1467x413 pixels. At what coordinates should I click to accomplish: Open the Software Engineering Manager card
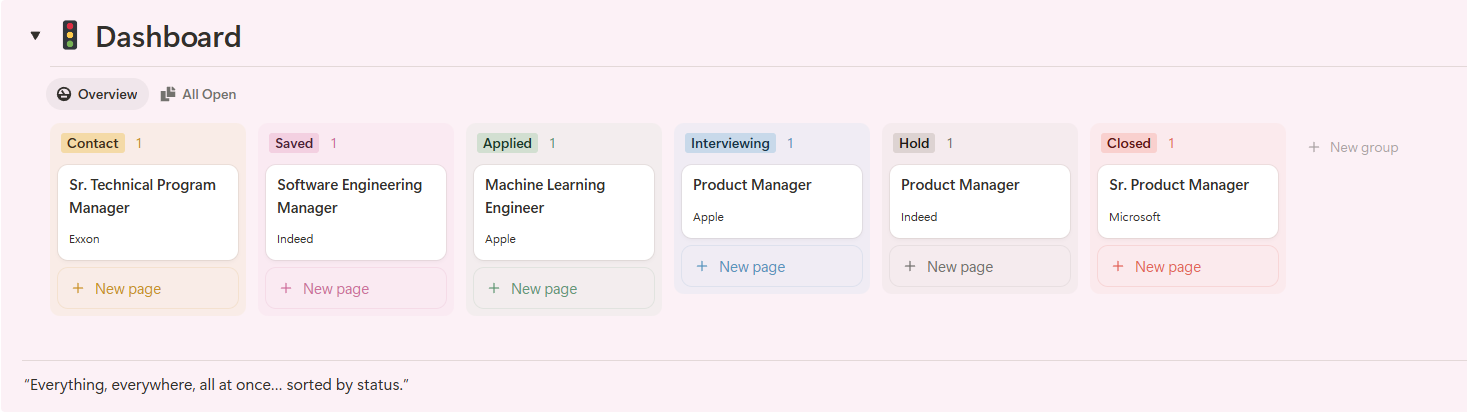coord(356,211)
